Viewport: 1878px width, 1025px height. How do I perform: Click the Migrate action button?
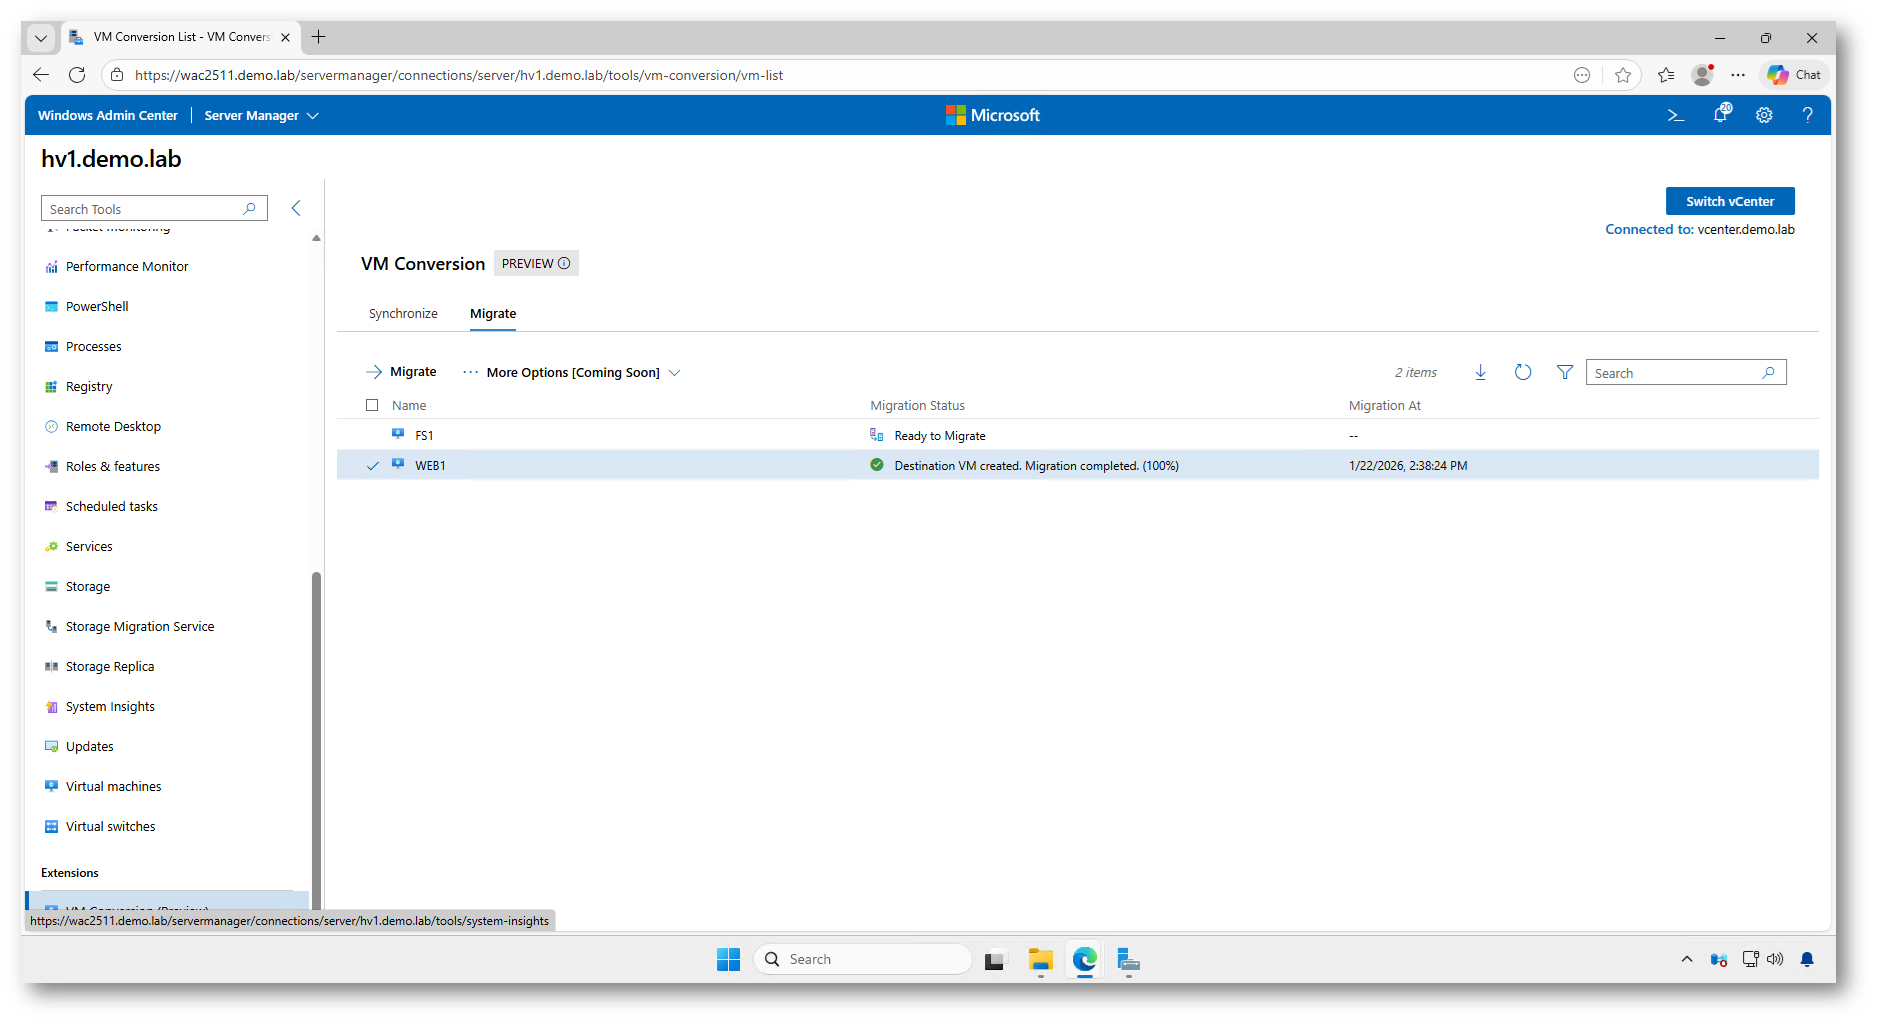[402, 372]
